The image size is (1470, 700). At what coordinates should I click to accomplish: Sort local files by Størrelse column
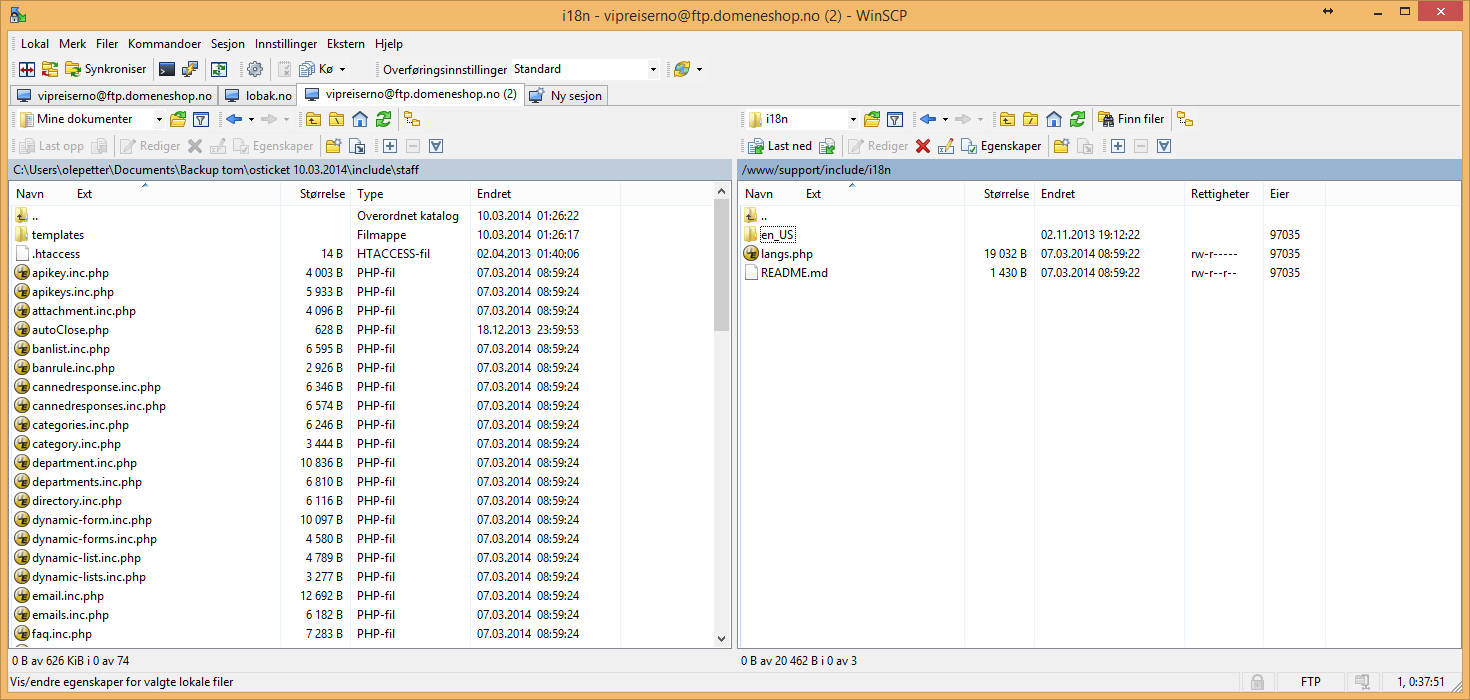315,194
